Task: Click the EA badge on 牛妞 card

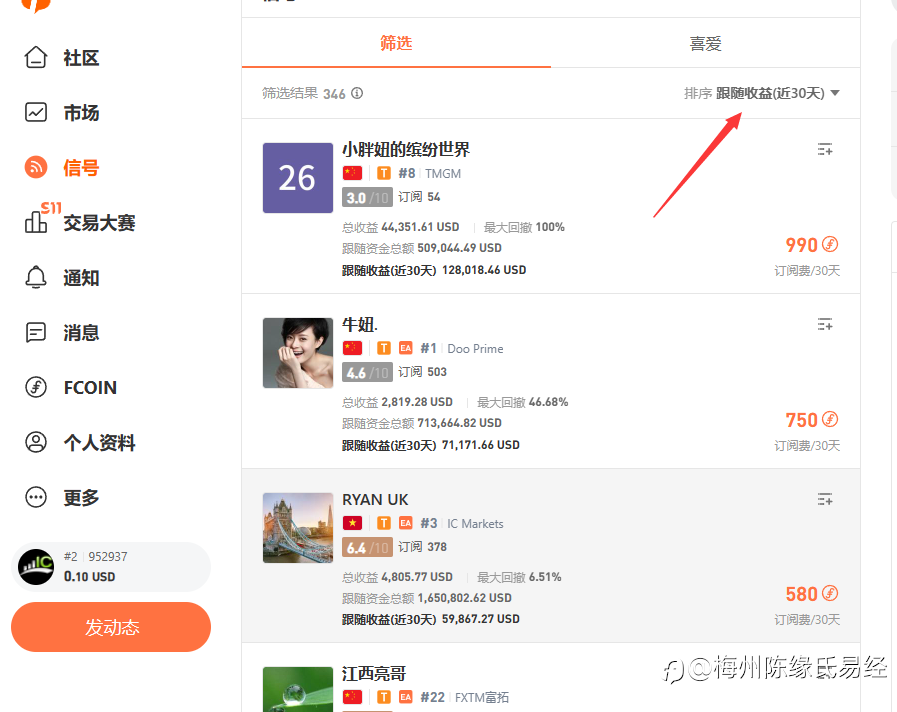Action: pyautogui.click(x=406, y=348)
